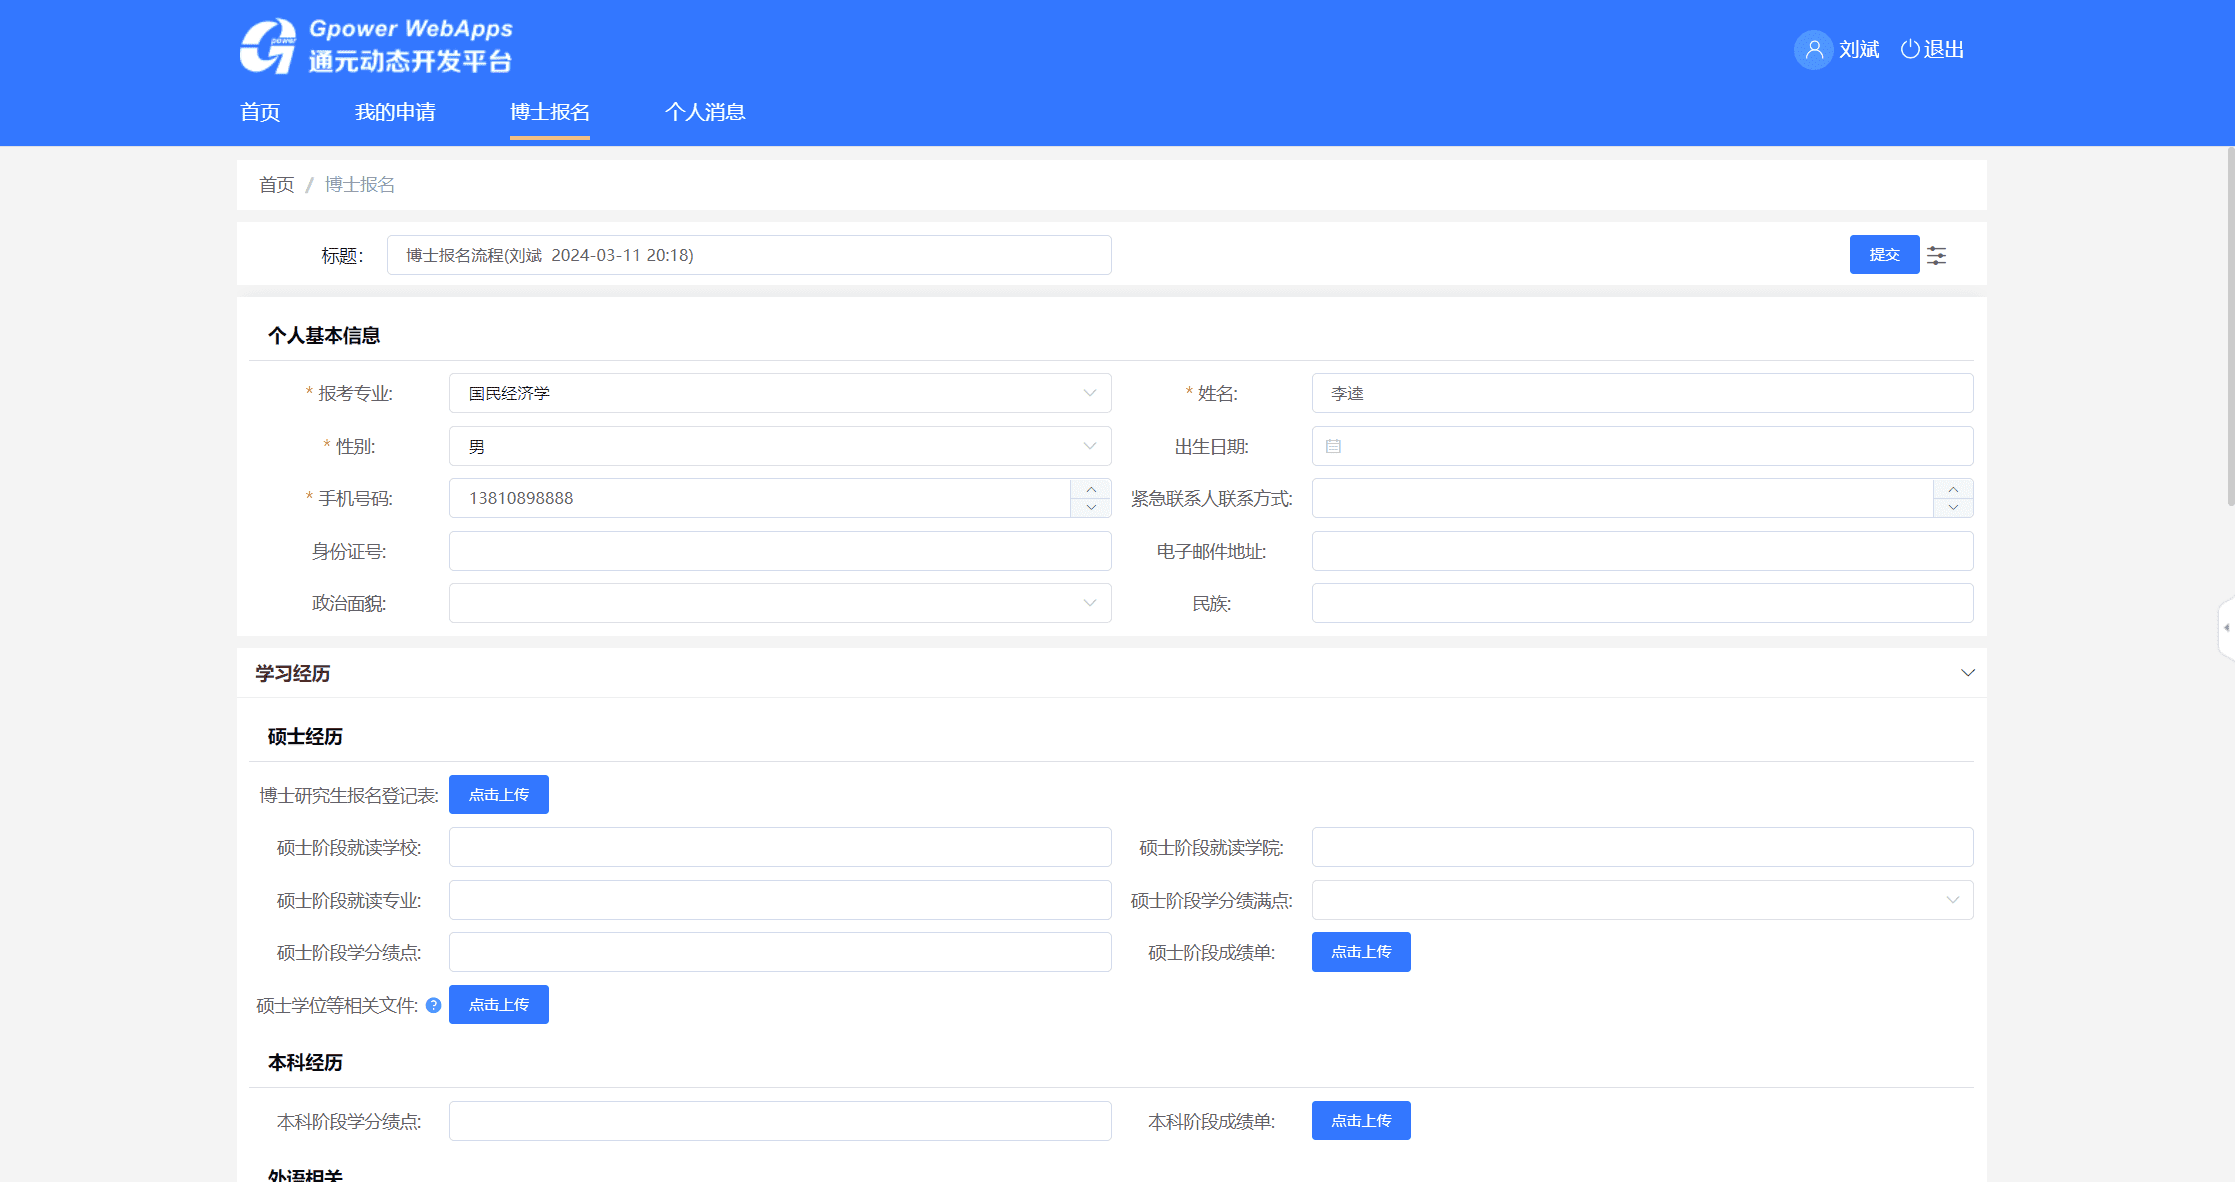Screen dimensions: 2235x1182
Task: Click the 身份证号 input field
Action: tap(780, 551)
